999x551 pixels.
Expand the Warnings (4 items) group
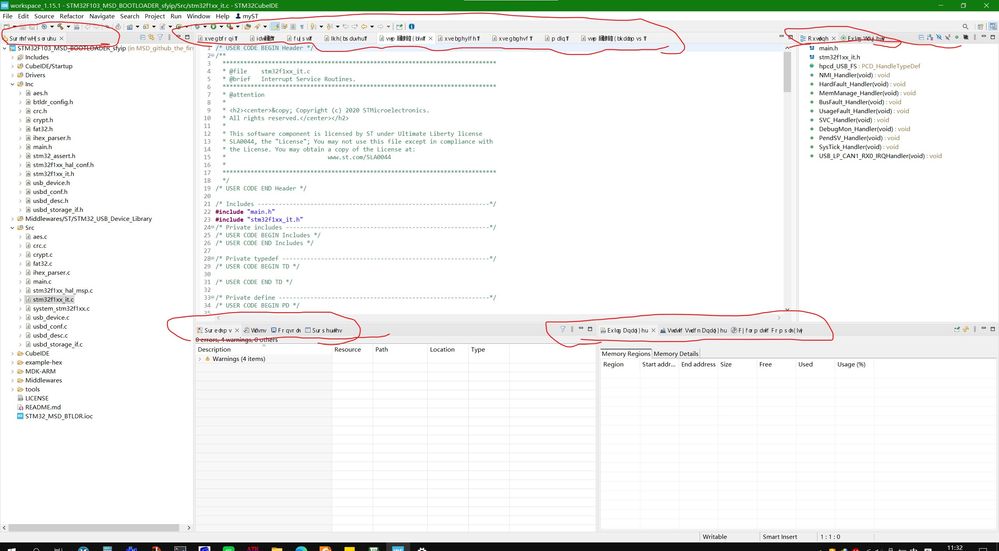200,359
